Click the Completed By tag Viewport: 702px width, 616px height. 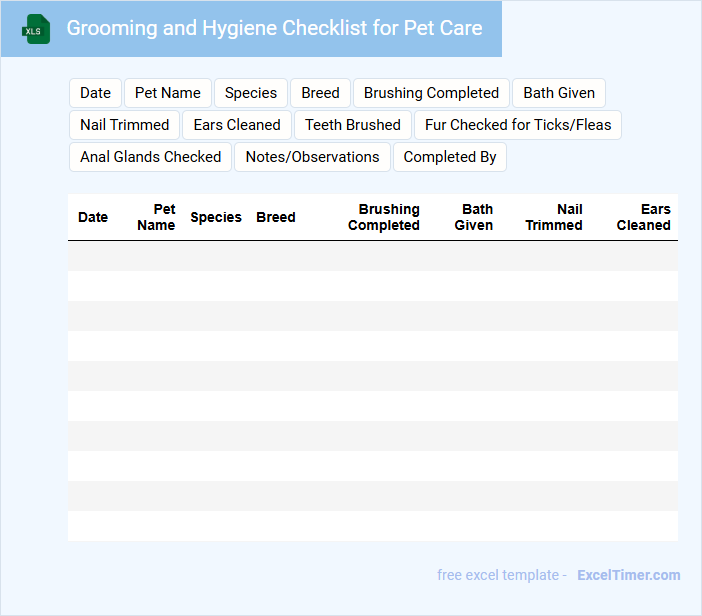pos(450,157)
